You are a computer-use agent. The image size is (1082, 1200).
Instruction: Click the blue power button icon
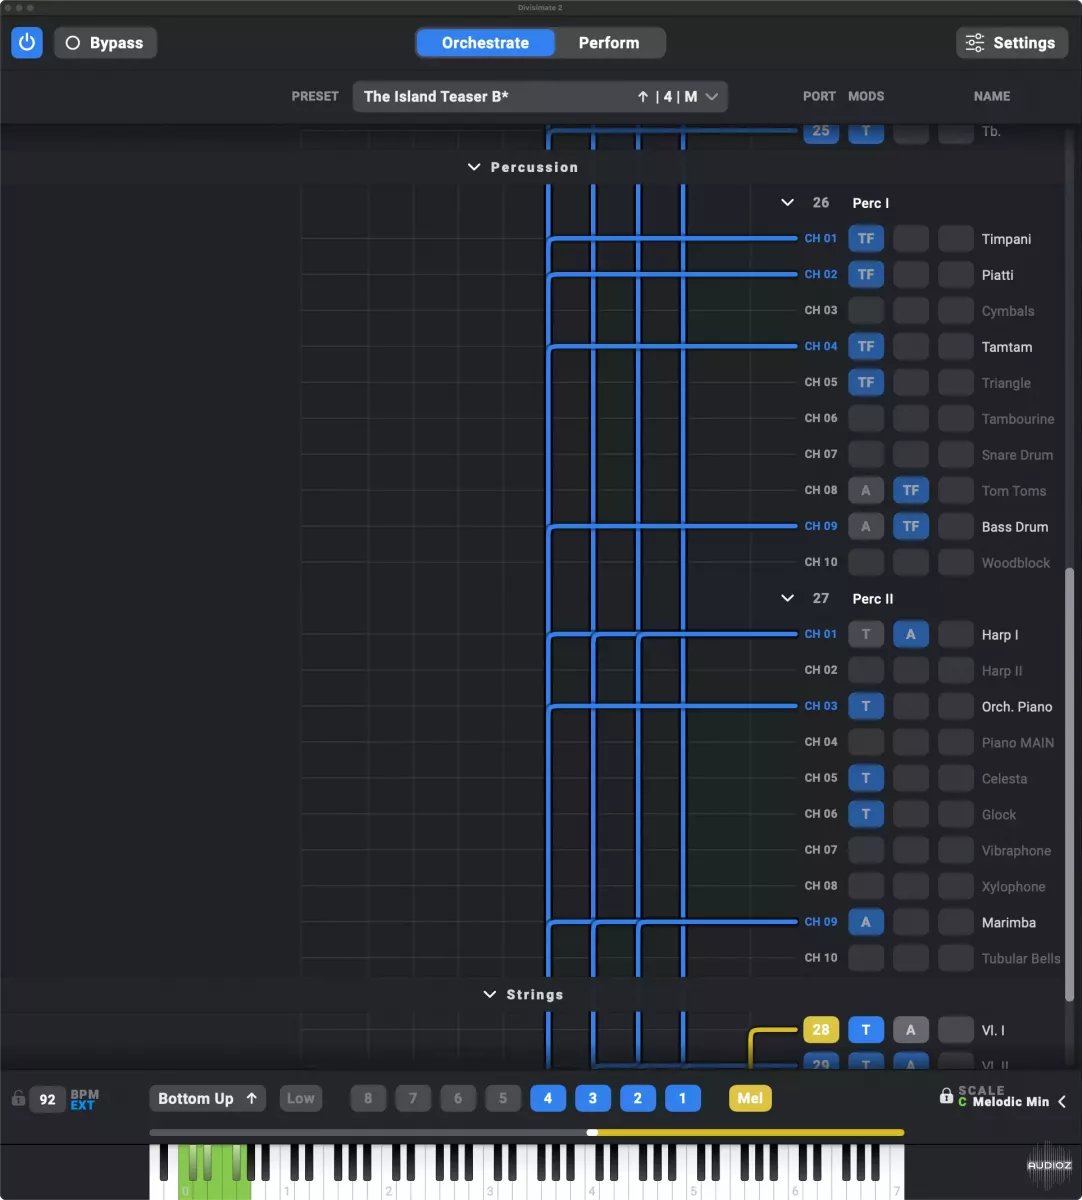coord(27,43)
